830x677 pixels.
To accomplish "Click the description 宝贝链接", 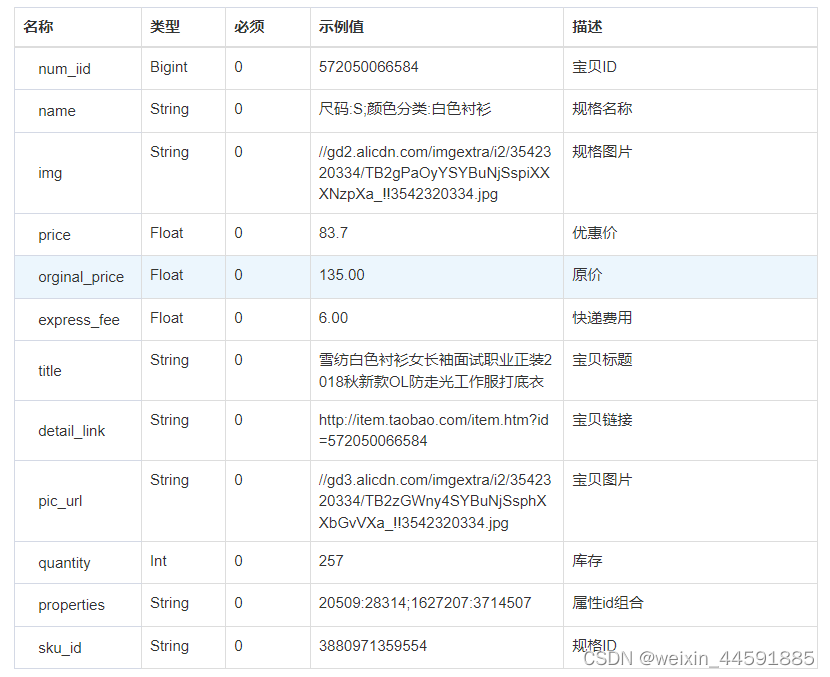I will [602, 420].
